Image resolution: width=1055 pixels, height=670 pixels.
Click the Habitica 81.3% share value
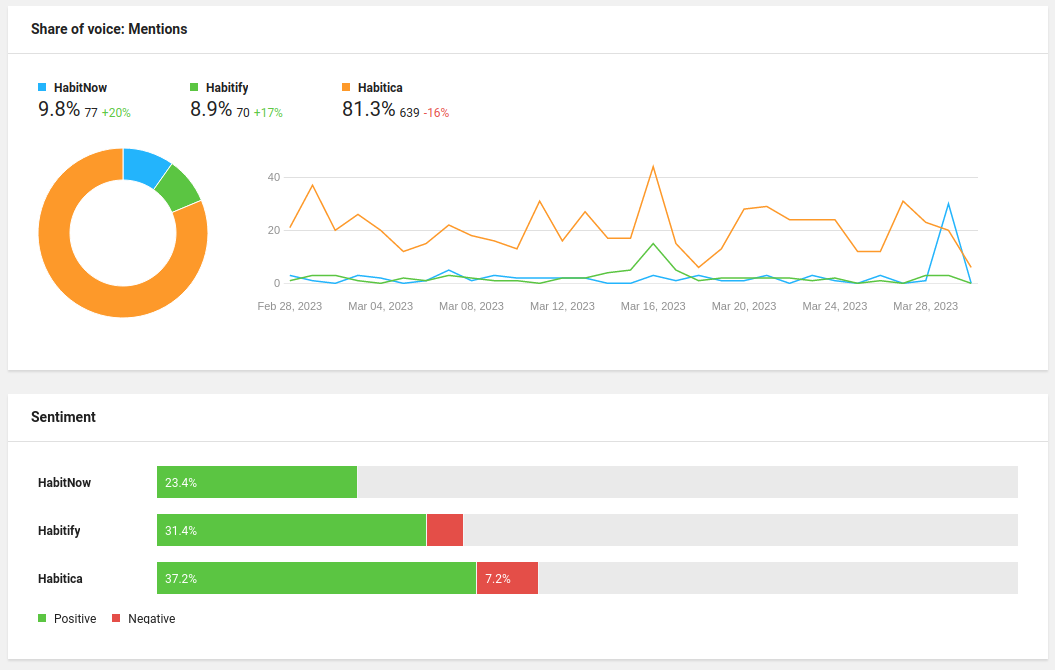coord(369,109)
